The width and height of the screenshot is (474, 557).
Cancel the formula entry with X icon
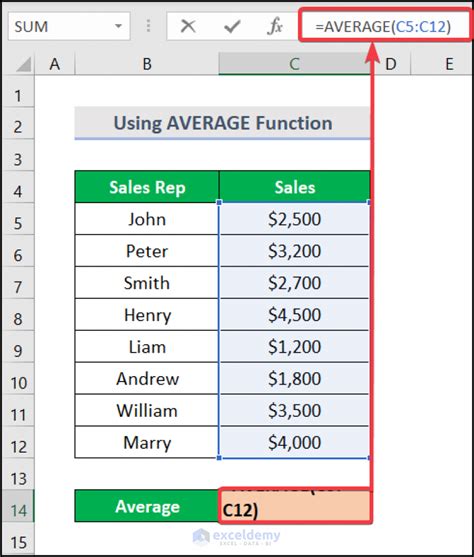point(188,26)
